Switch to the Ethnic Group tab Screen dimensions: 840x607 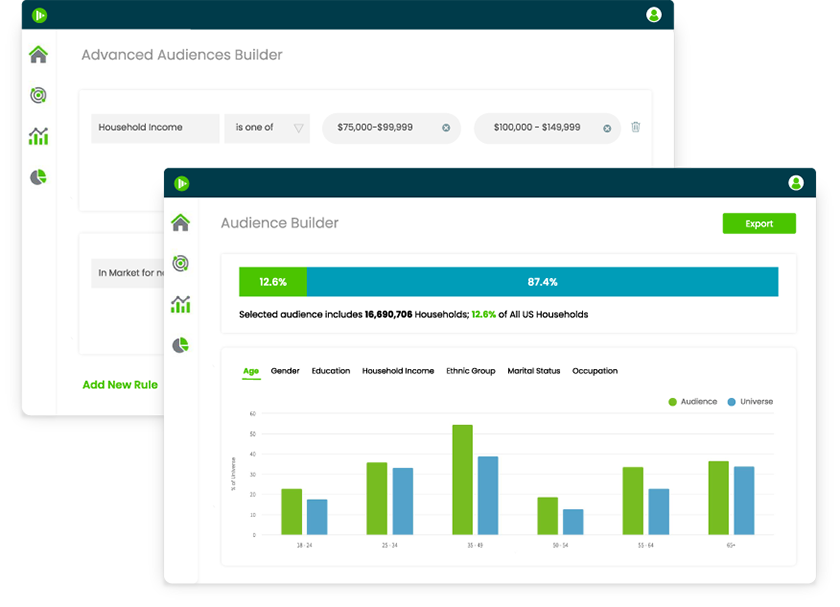(470, 371)
